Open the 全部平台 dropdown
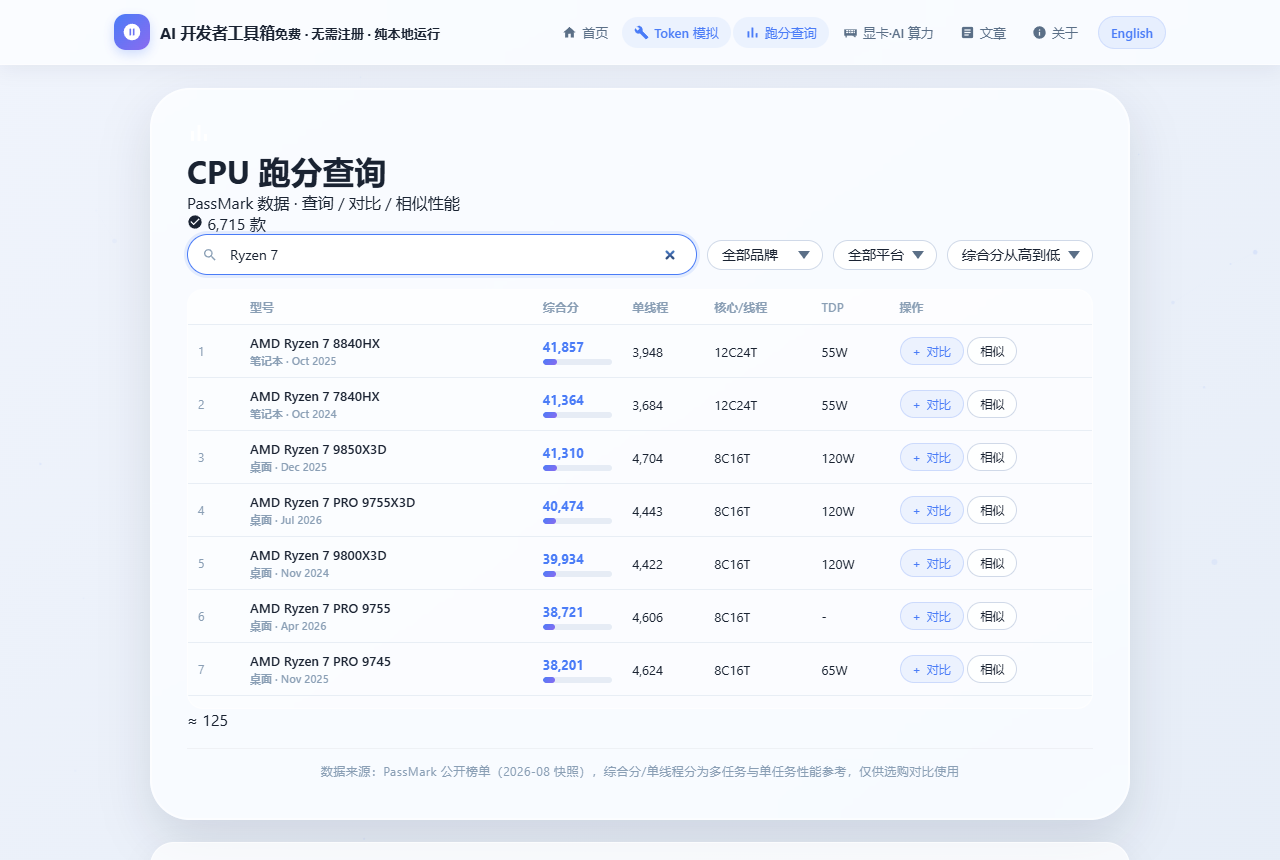The image size is (1280, 860). (885, 255)
